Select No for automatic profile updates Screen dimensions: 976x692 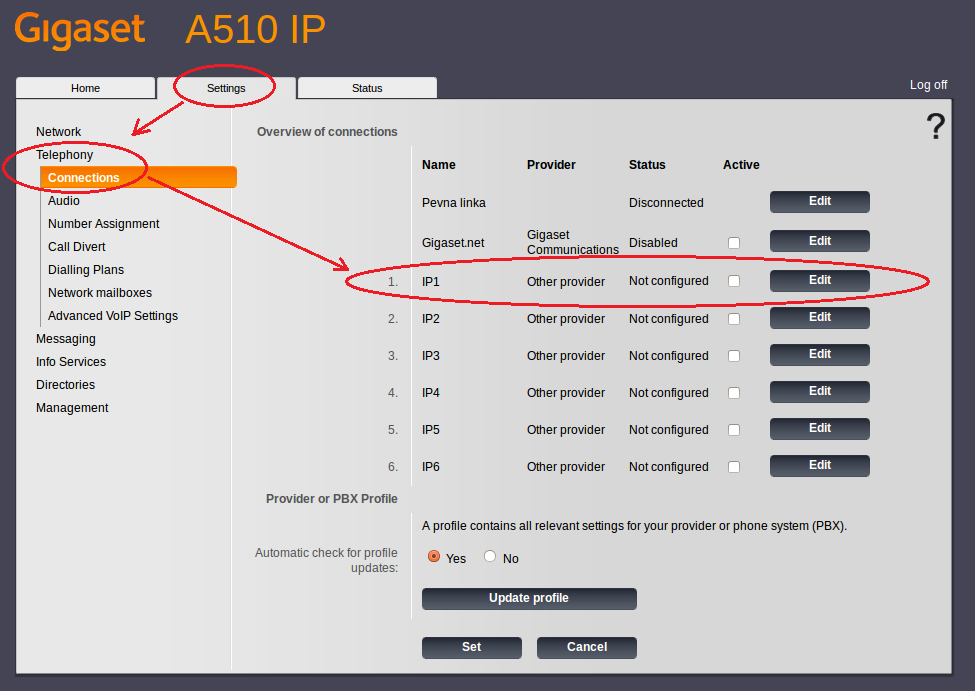(x=490, y=557)
